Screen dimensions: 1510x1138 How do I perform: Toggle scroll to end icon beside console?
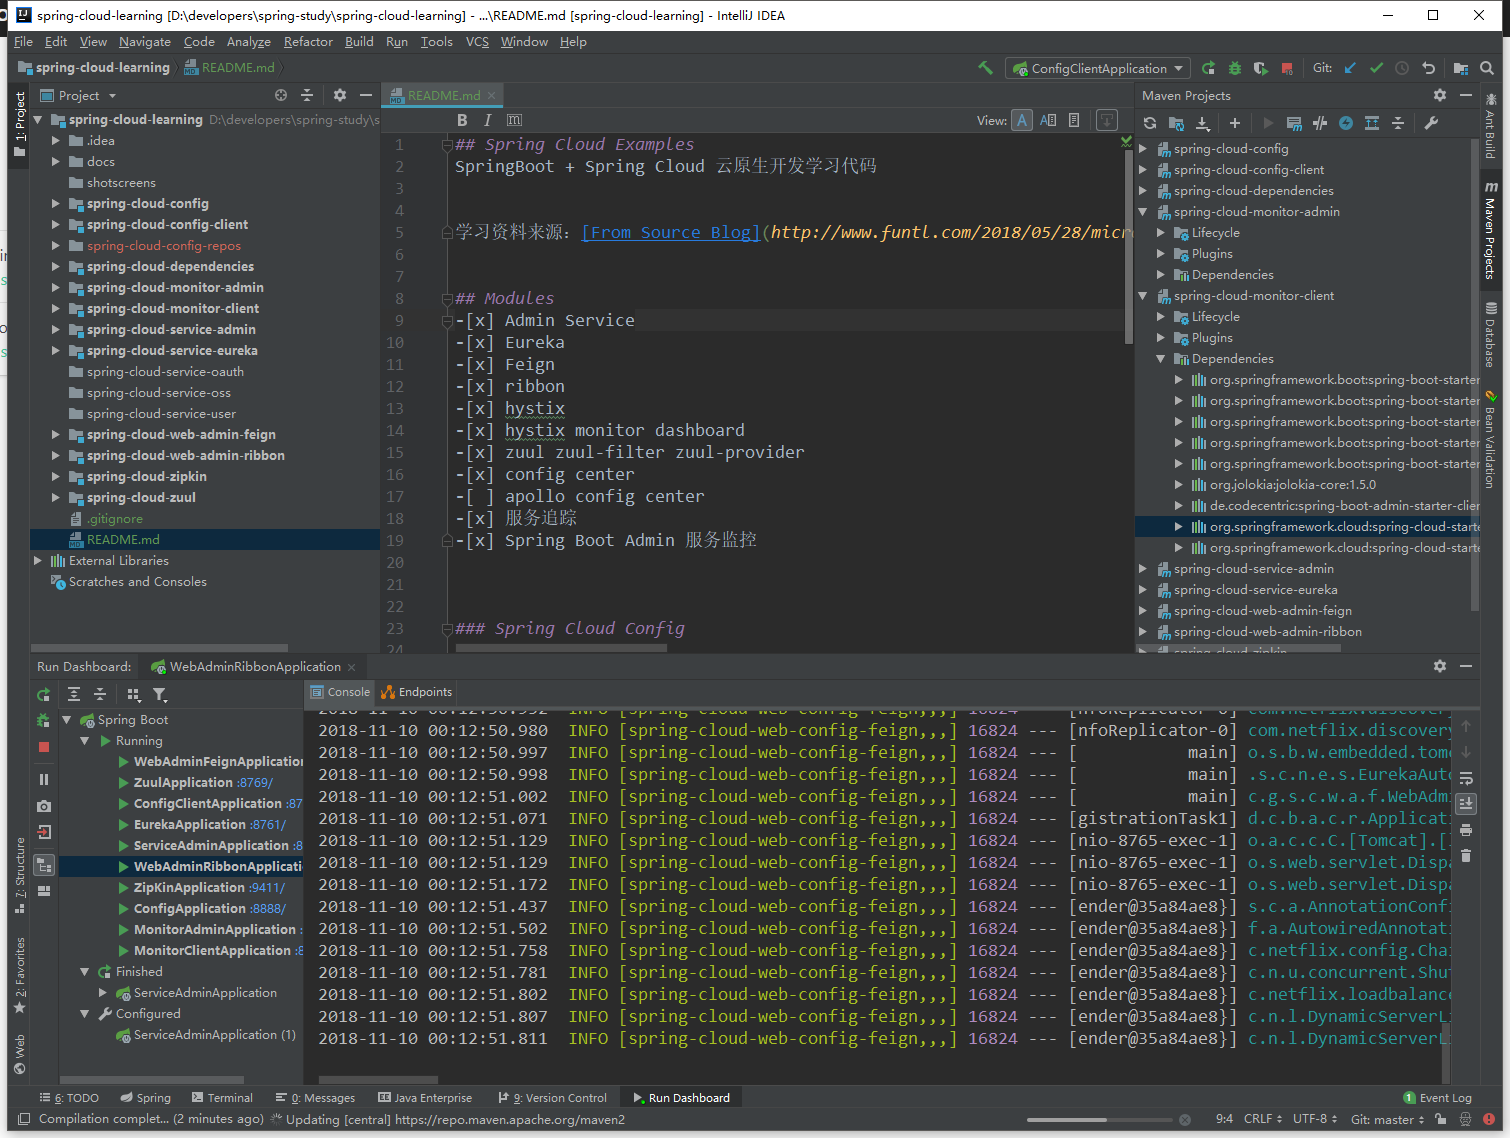click(1465, 803)
